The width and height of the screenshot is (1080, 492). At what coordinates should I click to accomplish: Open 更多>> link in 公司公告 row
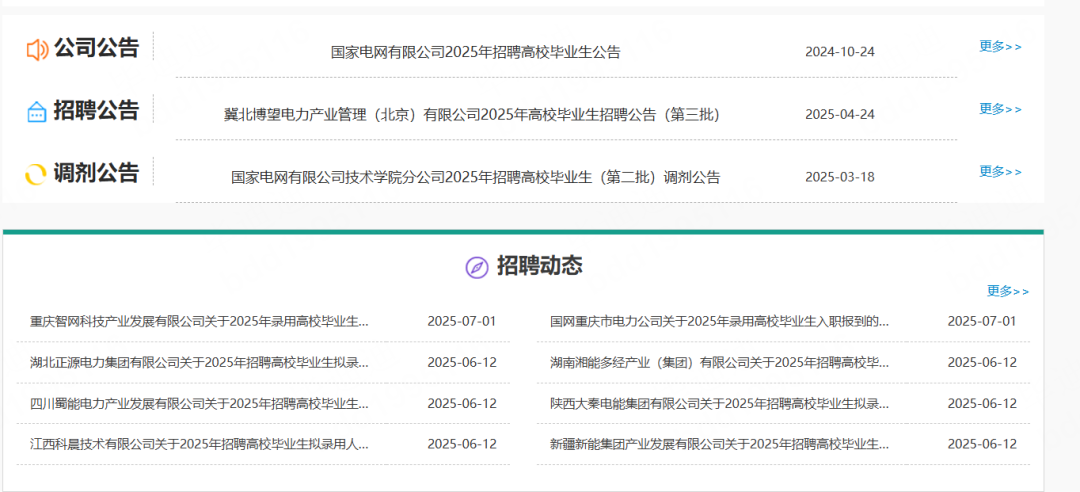tap(1000, 46)
